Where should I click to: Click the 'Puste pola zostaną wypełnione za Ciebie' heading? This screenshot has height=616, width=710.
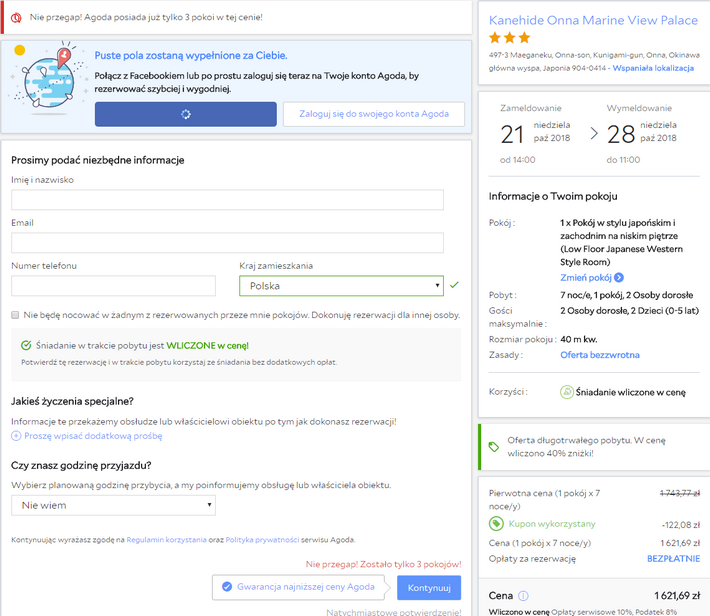pyautogui.click(x=191, y=56)
